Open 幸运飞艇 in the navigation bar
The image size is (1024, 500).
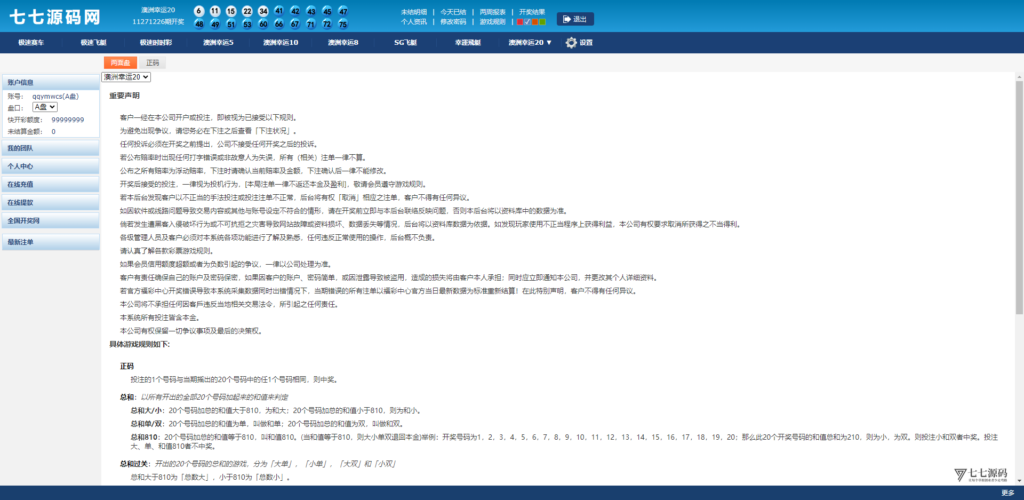468,42
